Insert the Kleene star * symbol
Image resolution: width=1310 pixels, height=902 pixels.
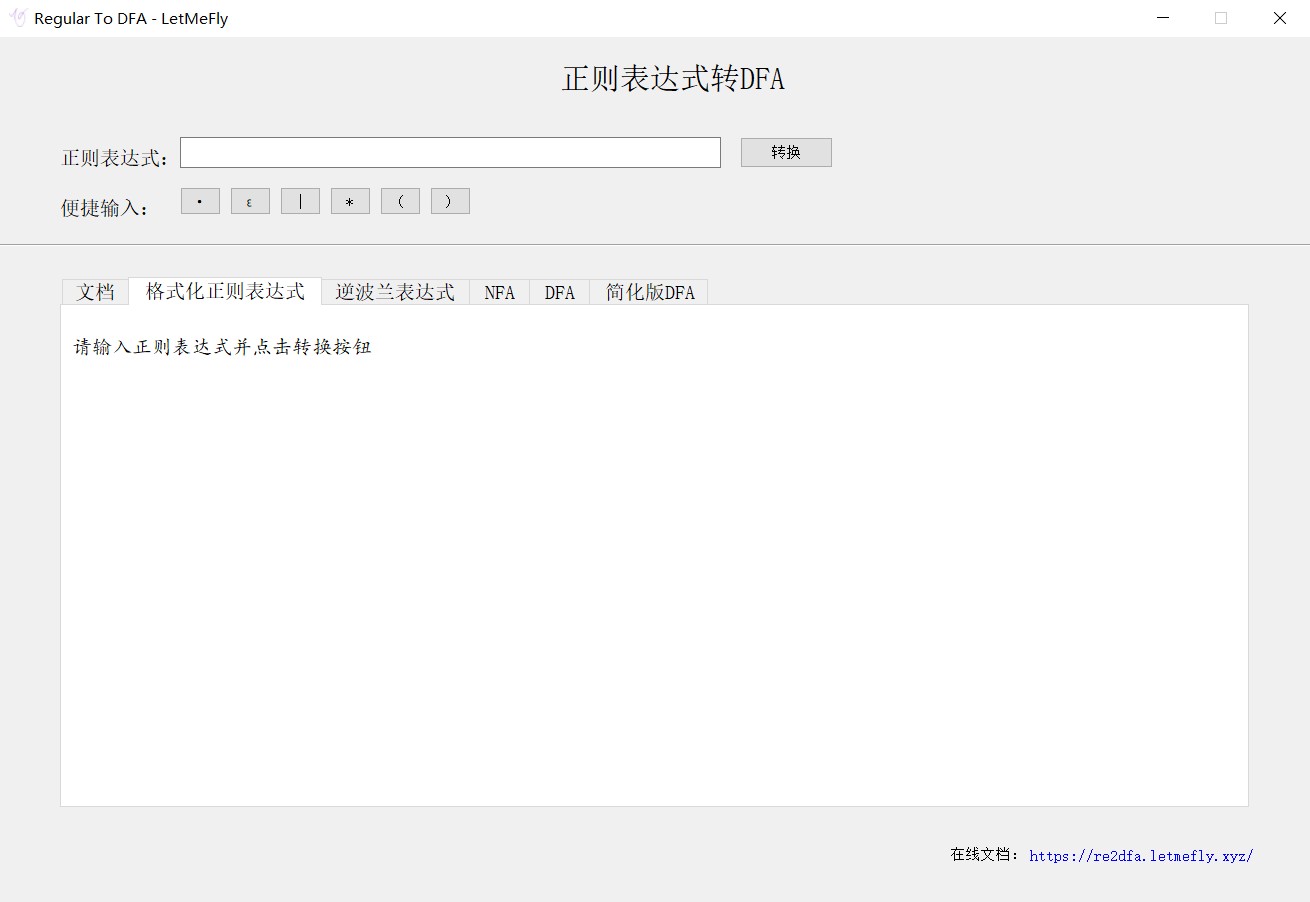tap(350, 201)
